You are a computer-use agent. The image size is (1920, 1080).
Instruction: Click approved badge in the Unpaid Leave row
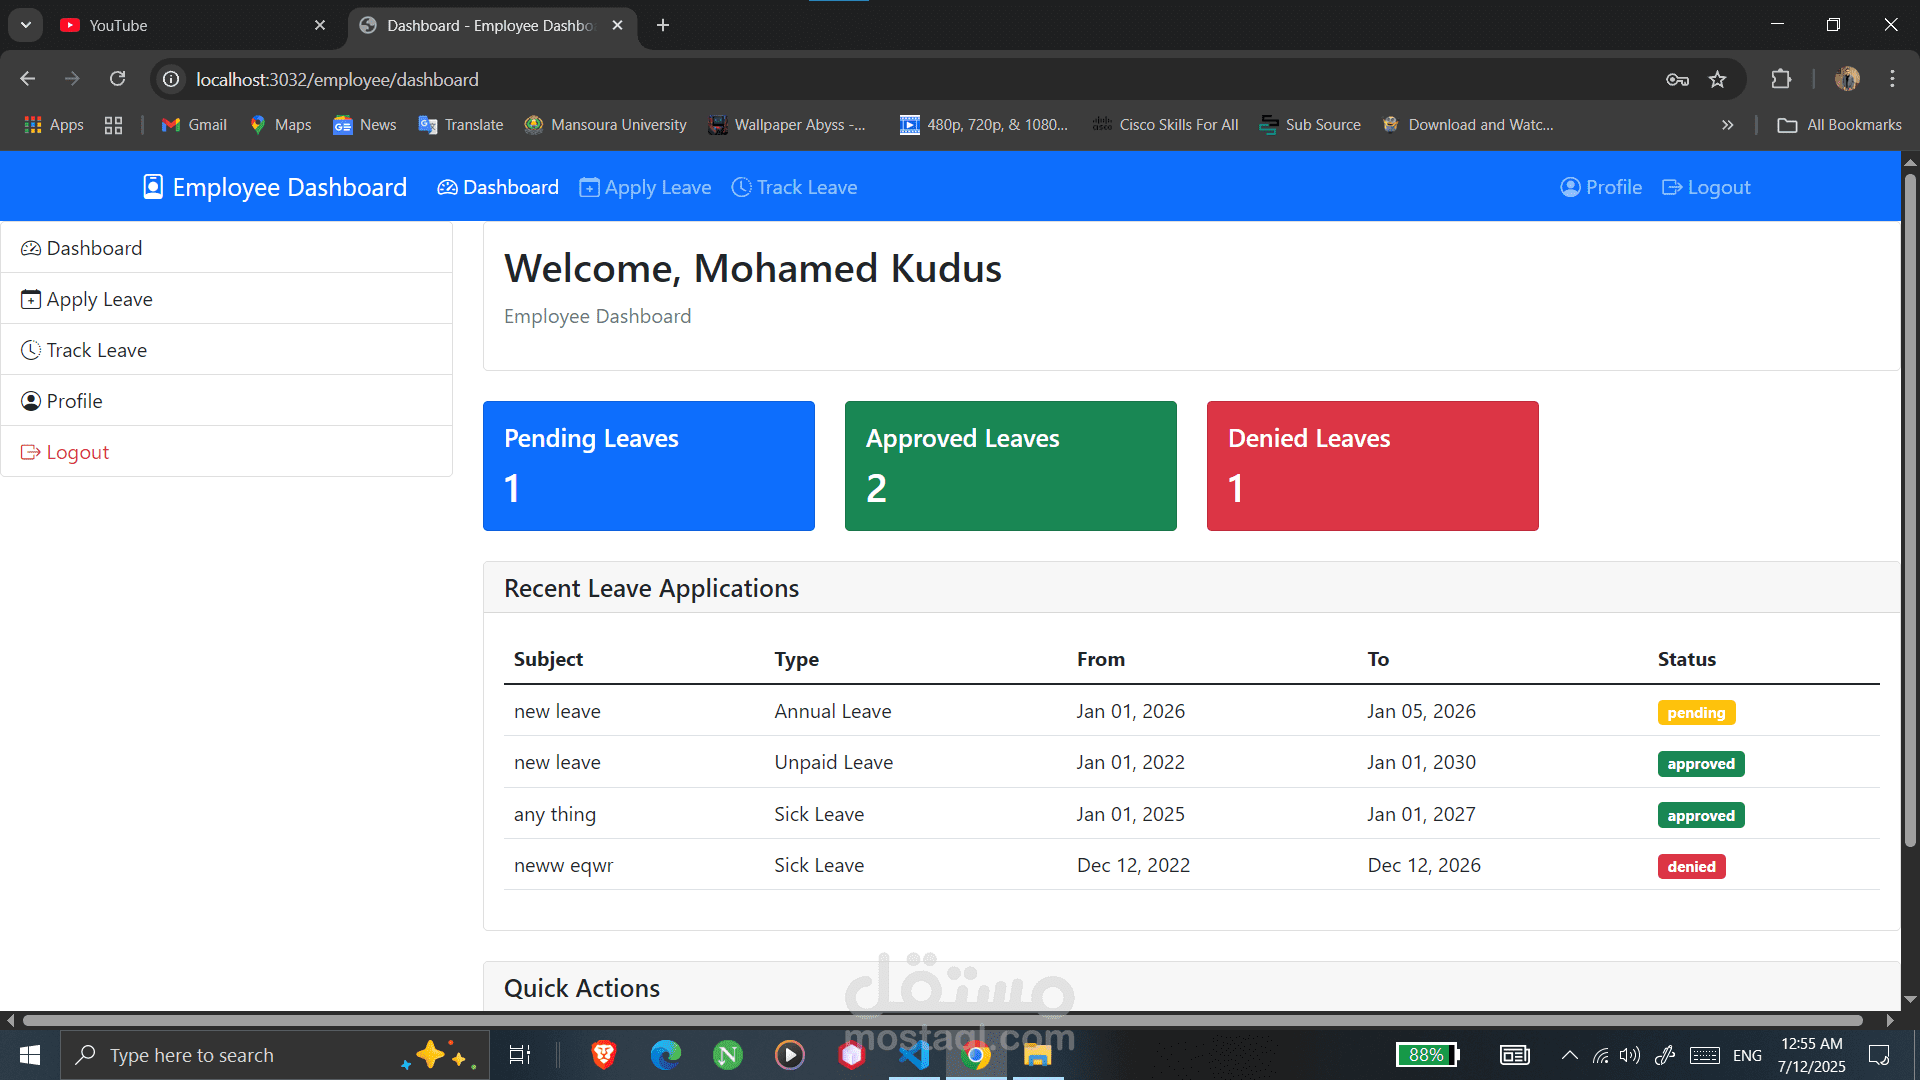click(1701, 764)
